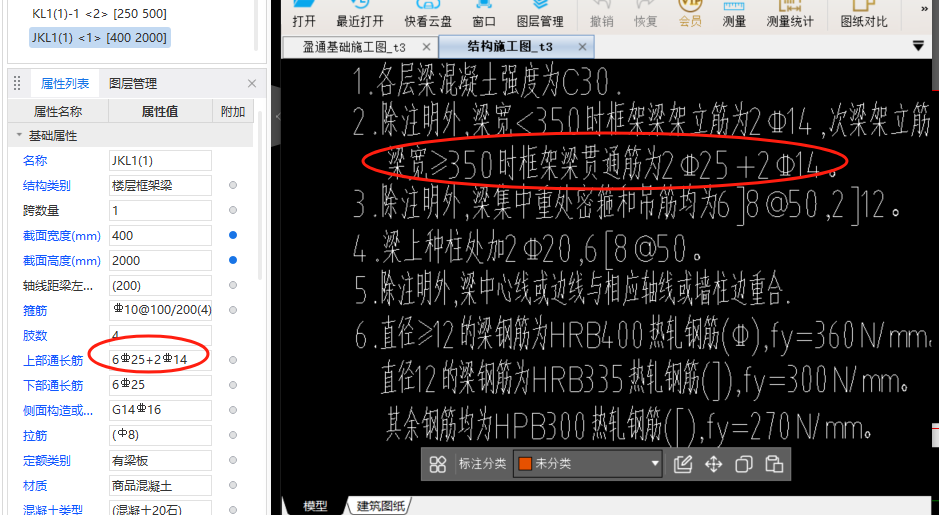Viewport: 939px width, 515px height.
Task: Open 测量统计 measurement statistics
Action: coord(790,14)
